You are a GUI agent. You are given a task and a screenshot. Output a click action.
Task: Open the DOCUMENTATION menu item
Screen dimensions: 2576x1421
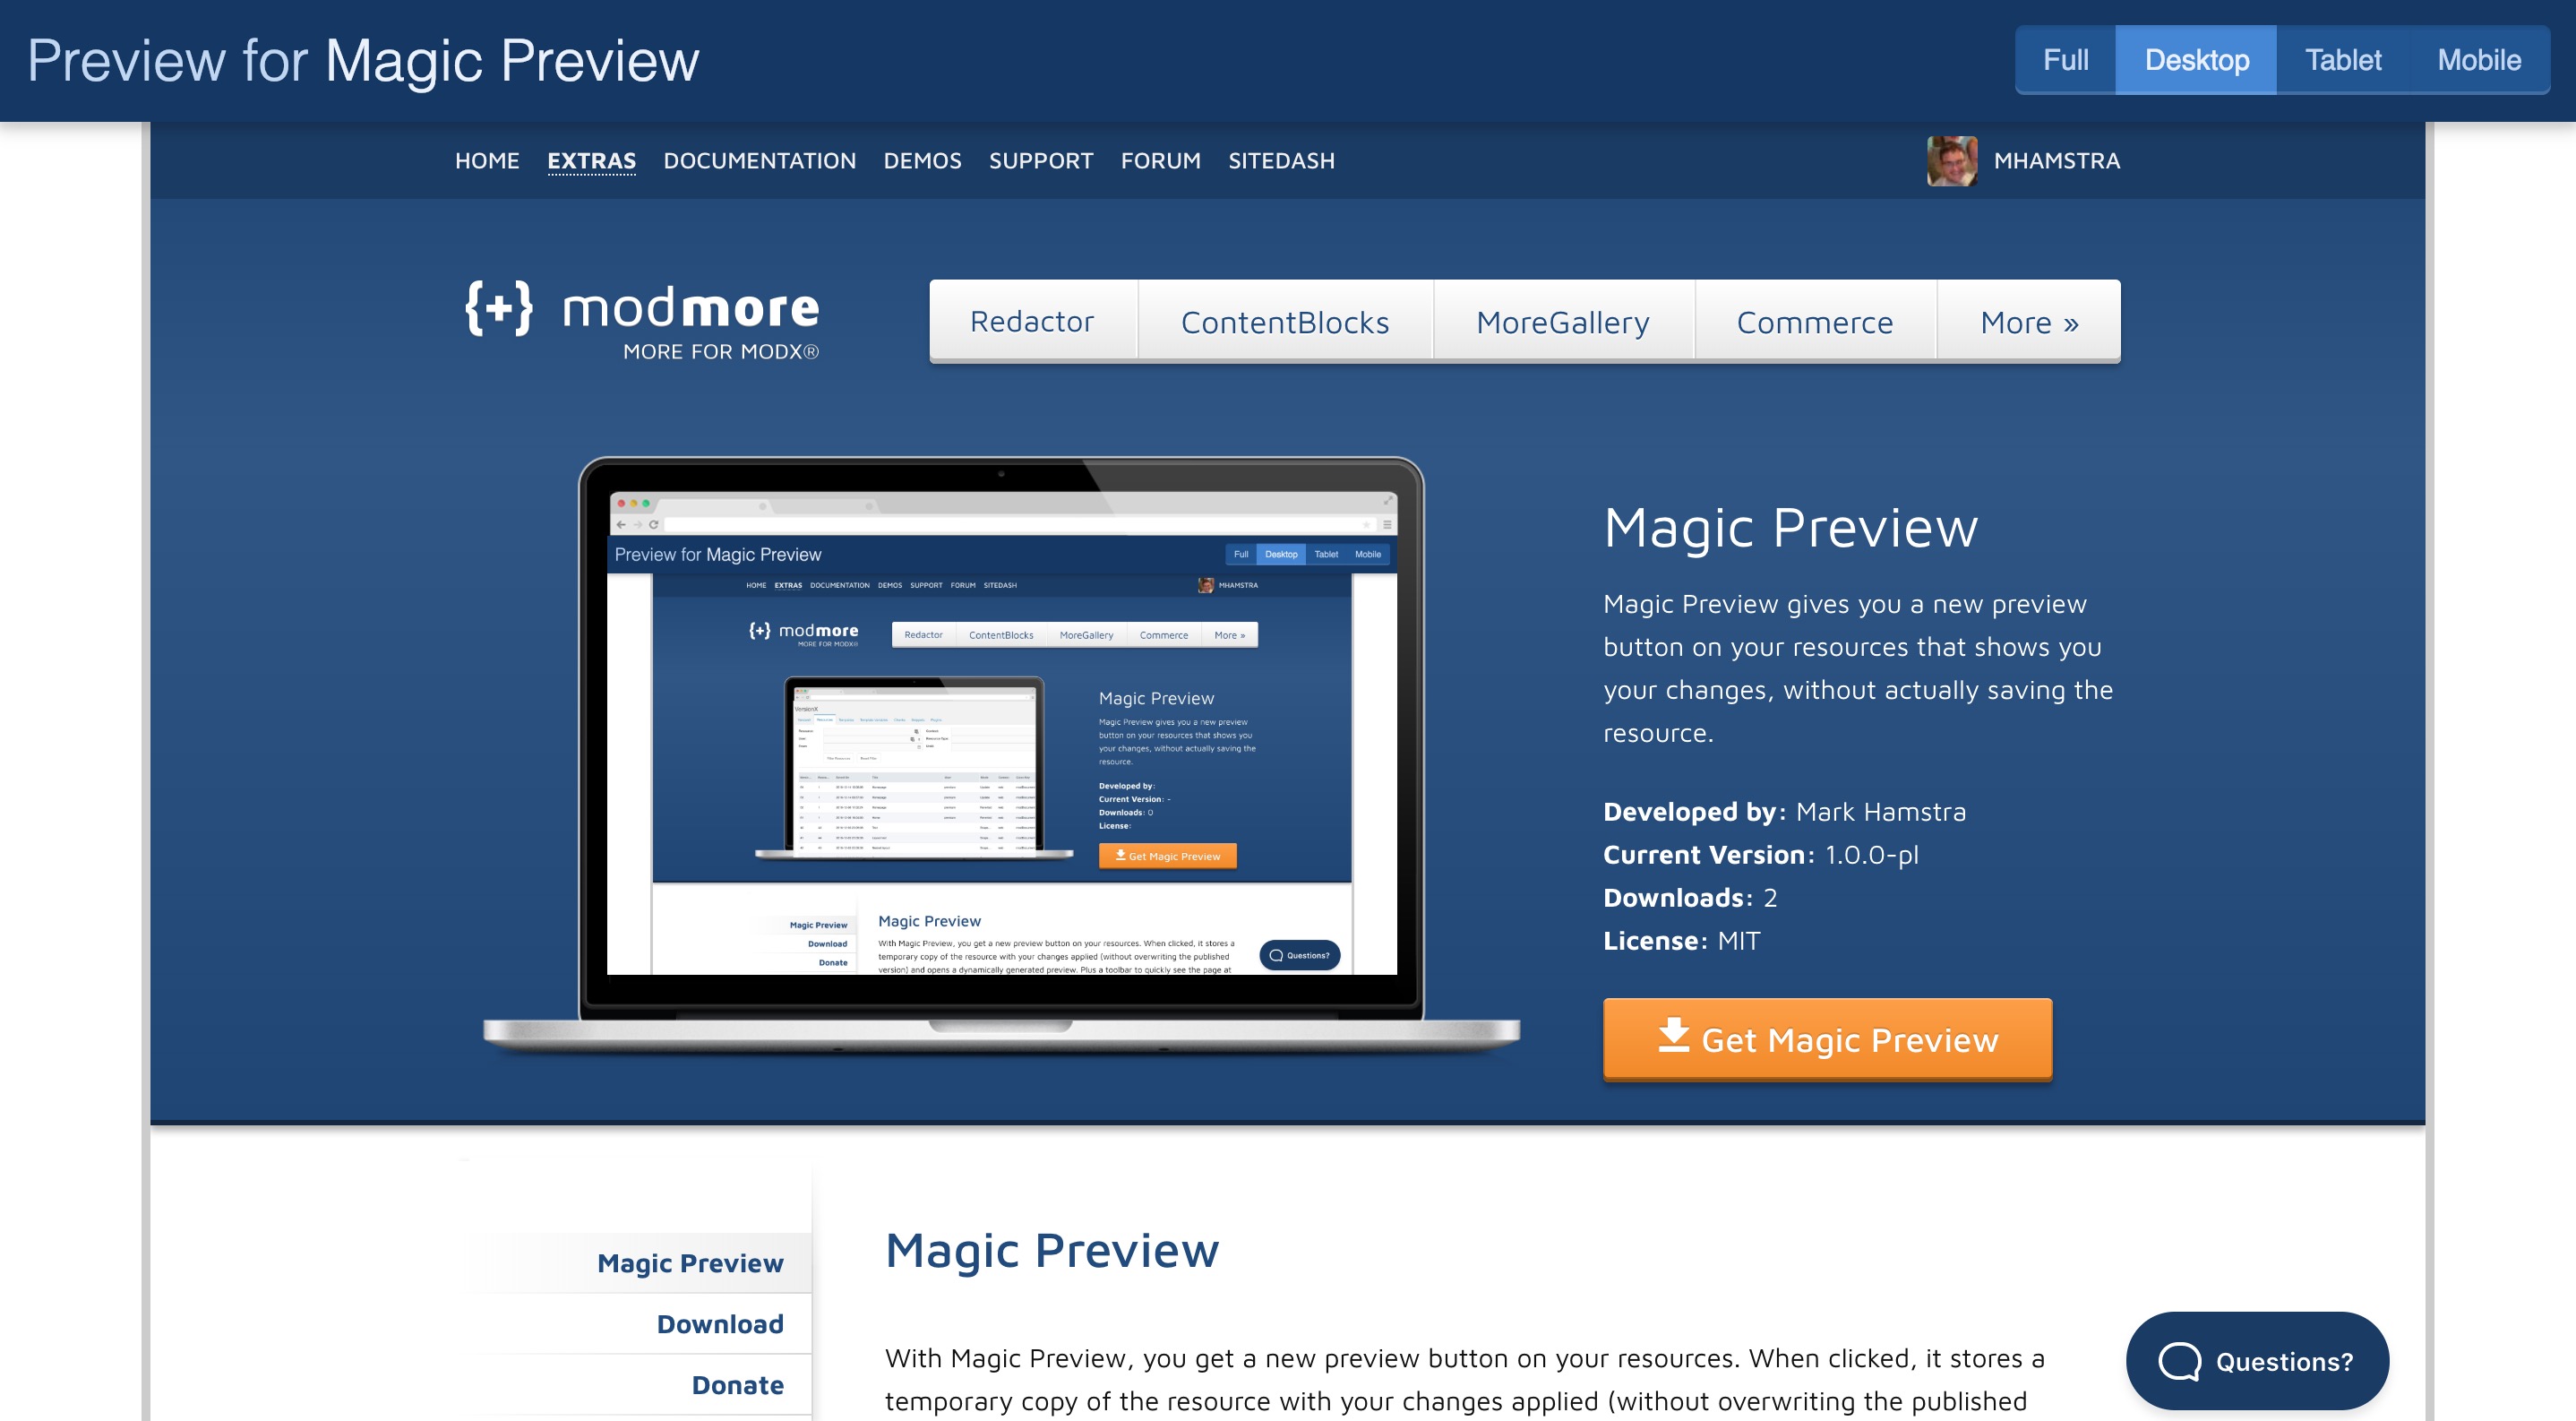click(x=759, y=159)
